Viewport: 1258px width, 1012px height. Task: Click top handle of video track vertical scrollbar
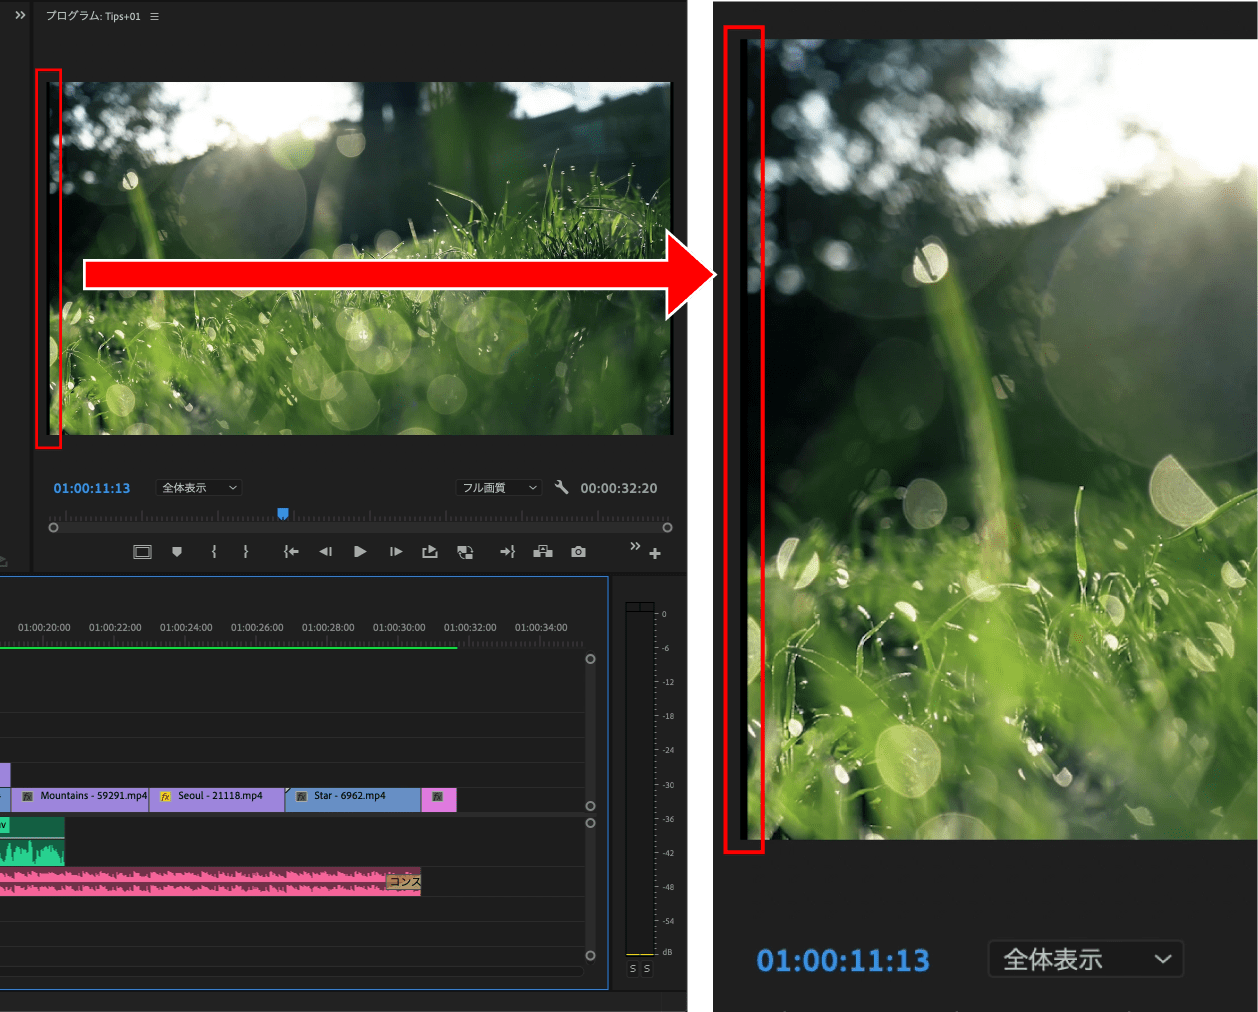[590, 659]
